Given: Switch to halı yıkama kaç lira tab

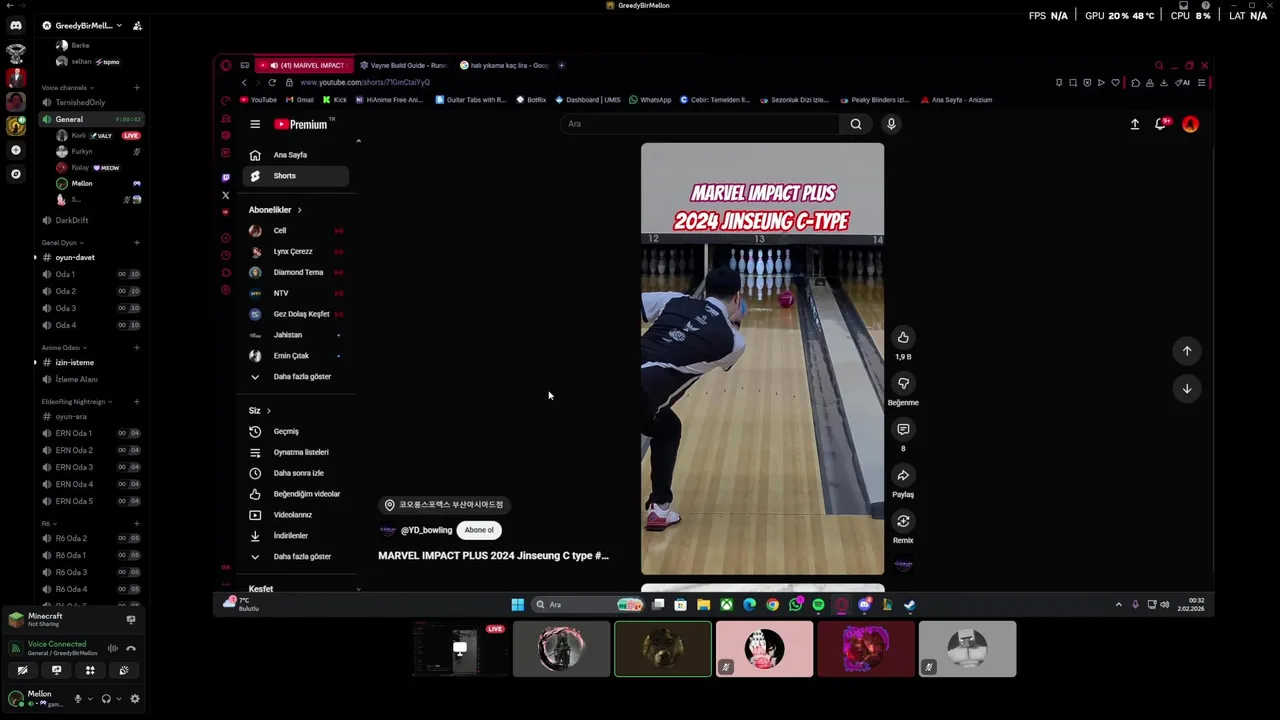Looking at the screenshot, I should (x=505, y=65).
